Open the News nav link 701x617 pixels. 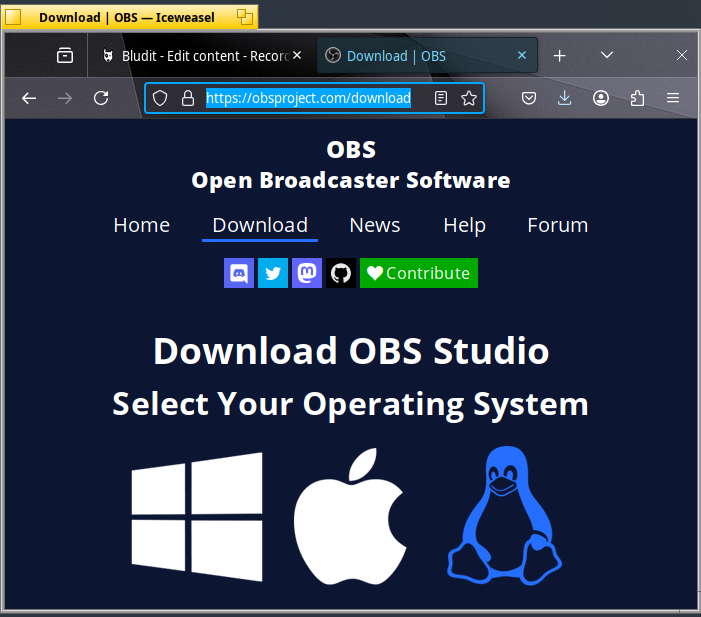375,225
